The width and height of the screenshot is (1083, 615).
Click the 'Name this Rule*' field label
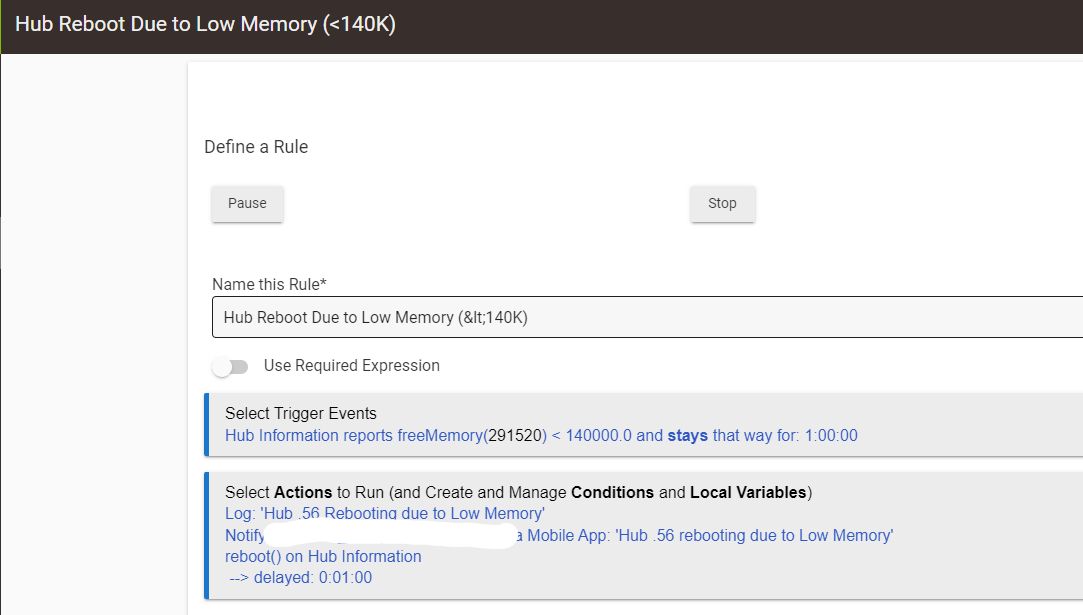click(269, 285)
